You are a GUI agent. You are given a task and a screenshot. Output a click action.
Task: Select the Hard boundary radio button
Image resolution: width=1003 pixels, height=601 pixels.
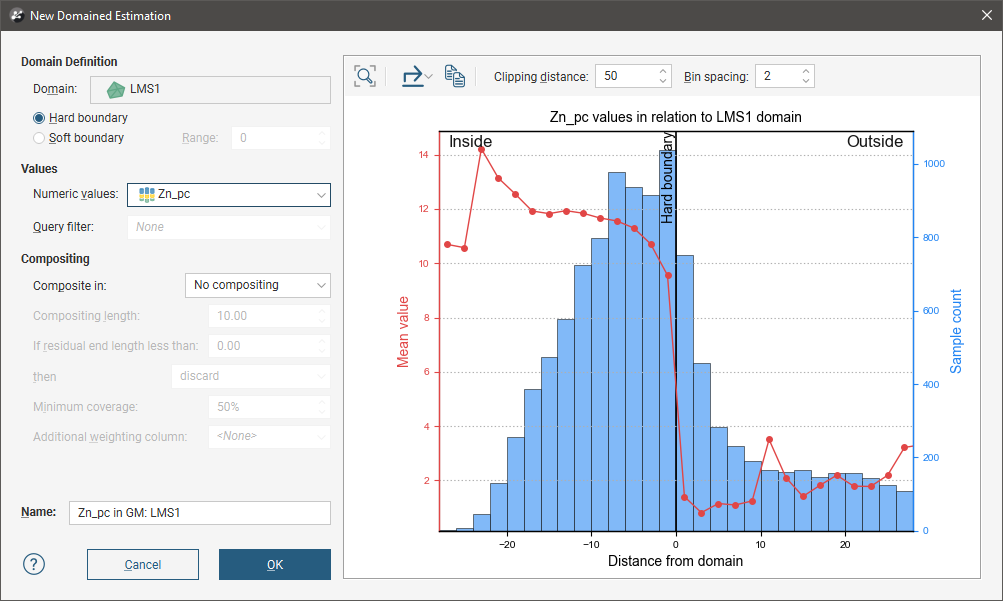point(40,118)
